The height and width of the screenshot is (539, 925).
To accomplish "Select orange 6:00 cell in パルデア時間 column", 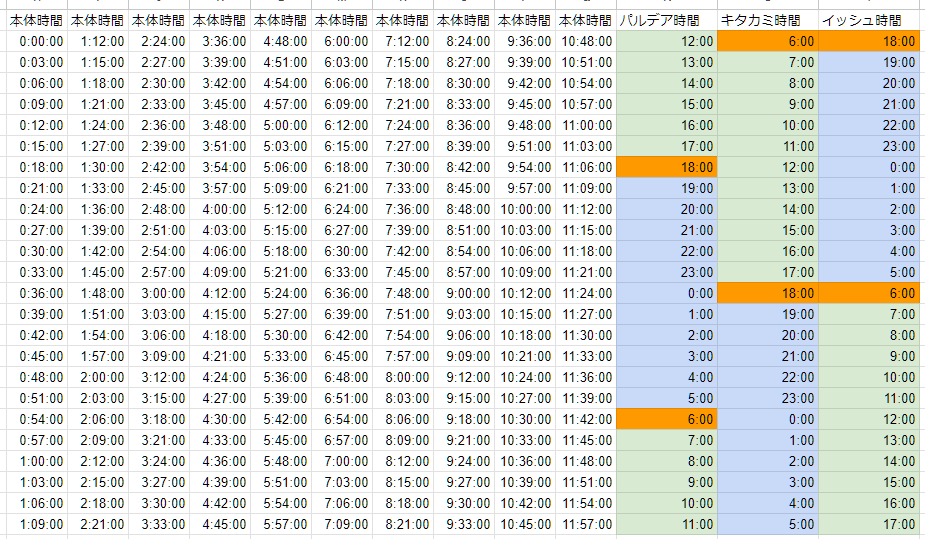I will (x=667, y=419).
